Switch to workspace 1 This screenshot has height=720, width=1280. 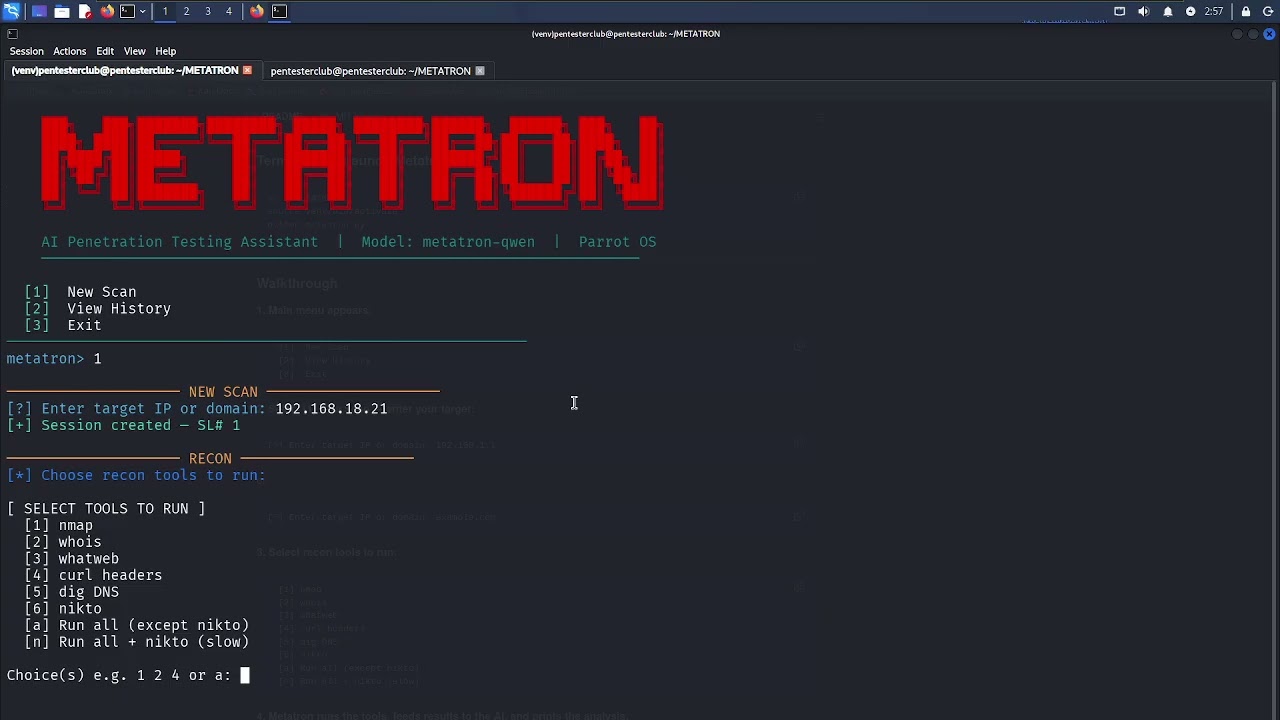165,11
